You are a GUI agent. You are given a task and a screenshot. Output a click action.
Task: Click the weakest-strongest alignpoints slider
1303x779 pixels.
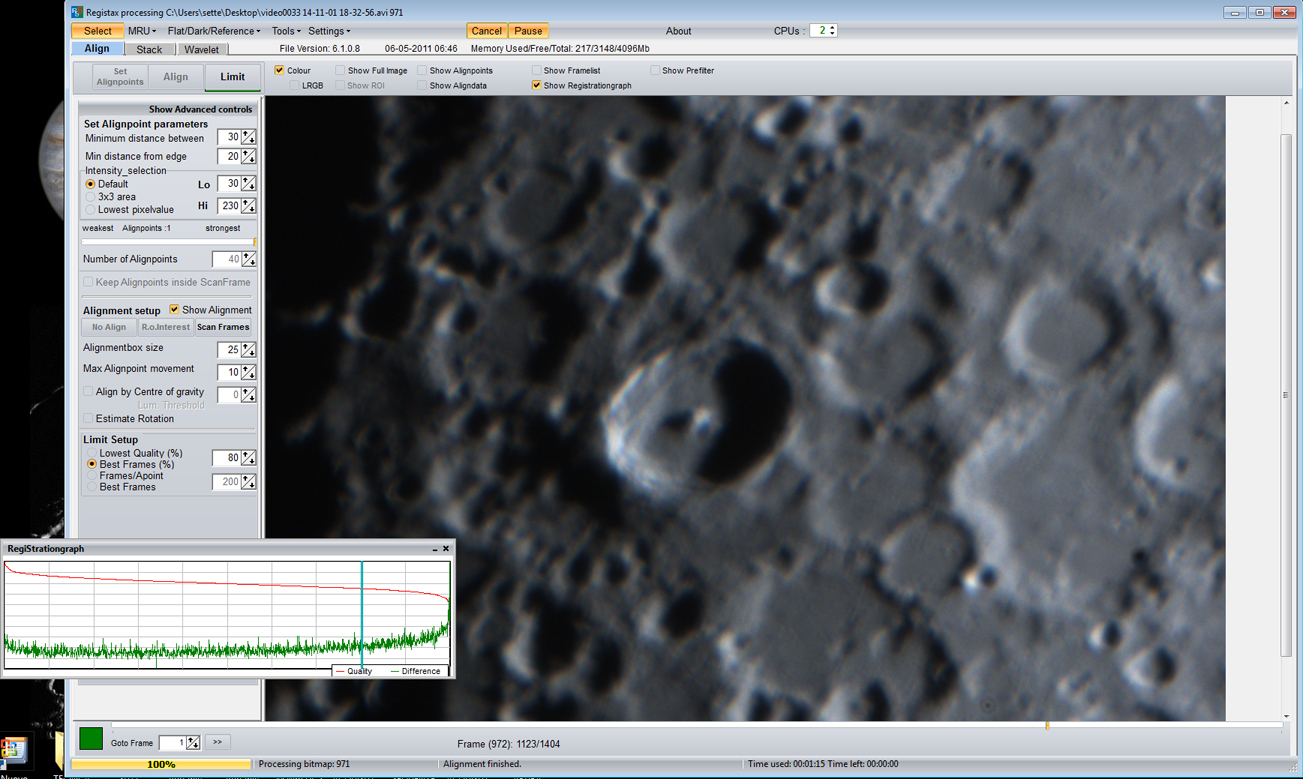click(169, 242)
